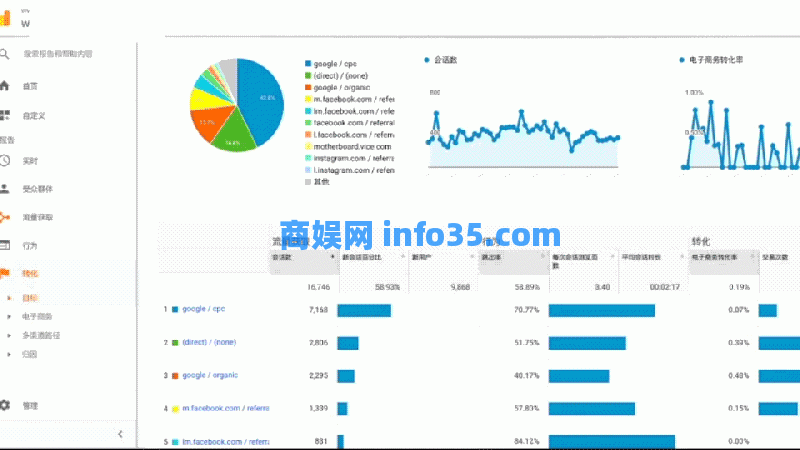Click the green (direct) / (none) legend swatch
This screenshot has height=450, width=800.
click(308, 76)
